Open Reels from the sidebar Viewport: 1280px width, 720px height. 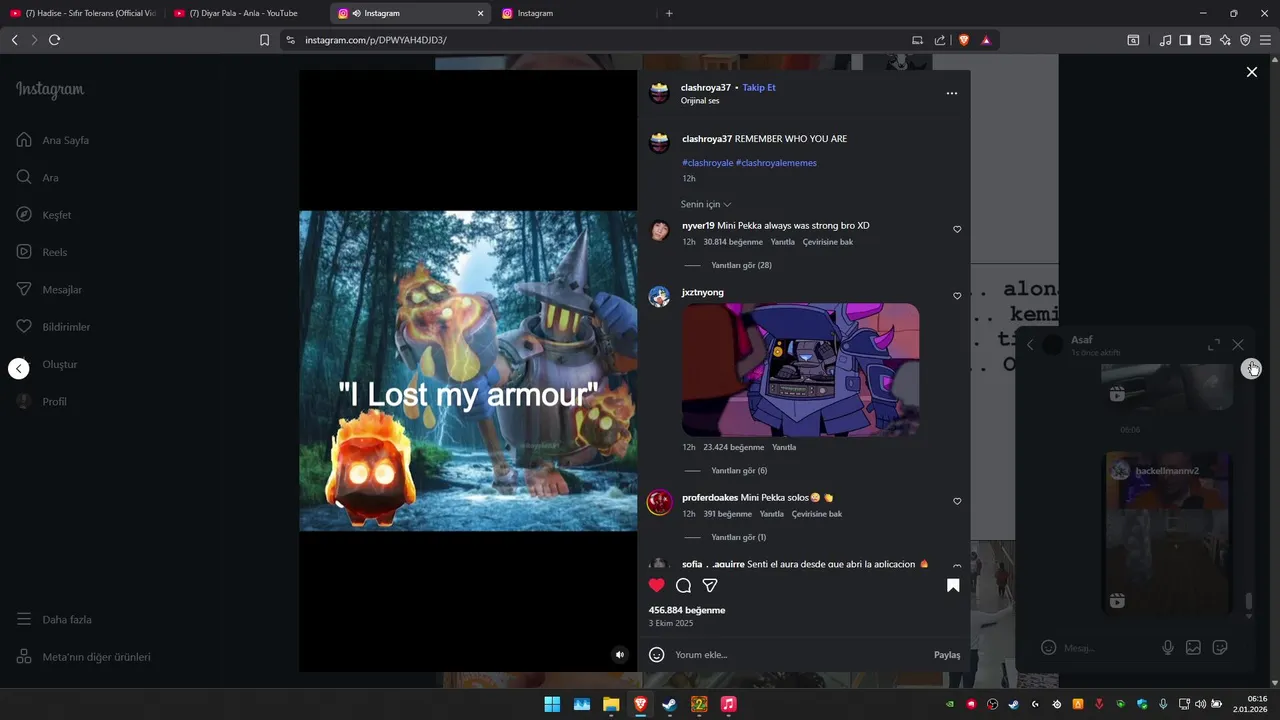click(x=42, y=252)
